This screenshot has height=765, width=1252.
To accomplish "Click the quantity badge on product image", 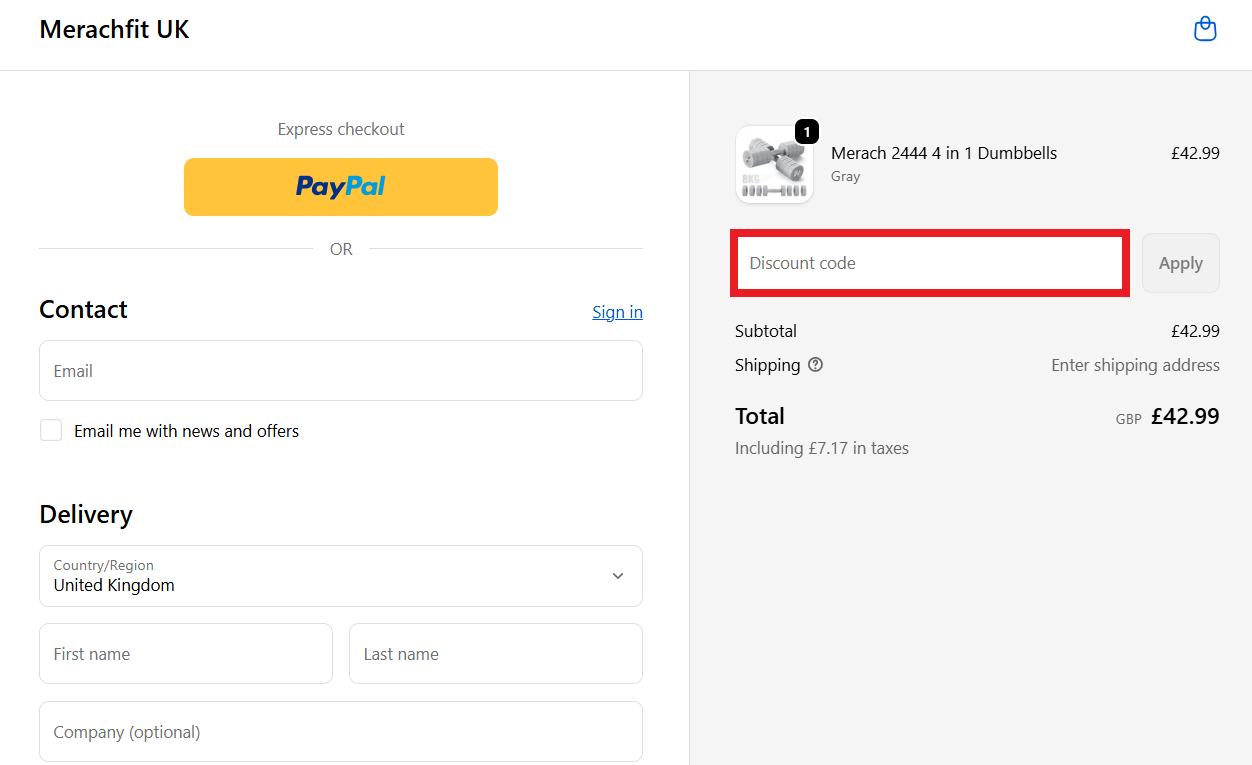I will 807,132.
